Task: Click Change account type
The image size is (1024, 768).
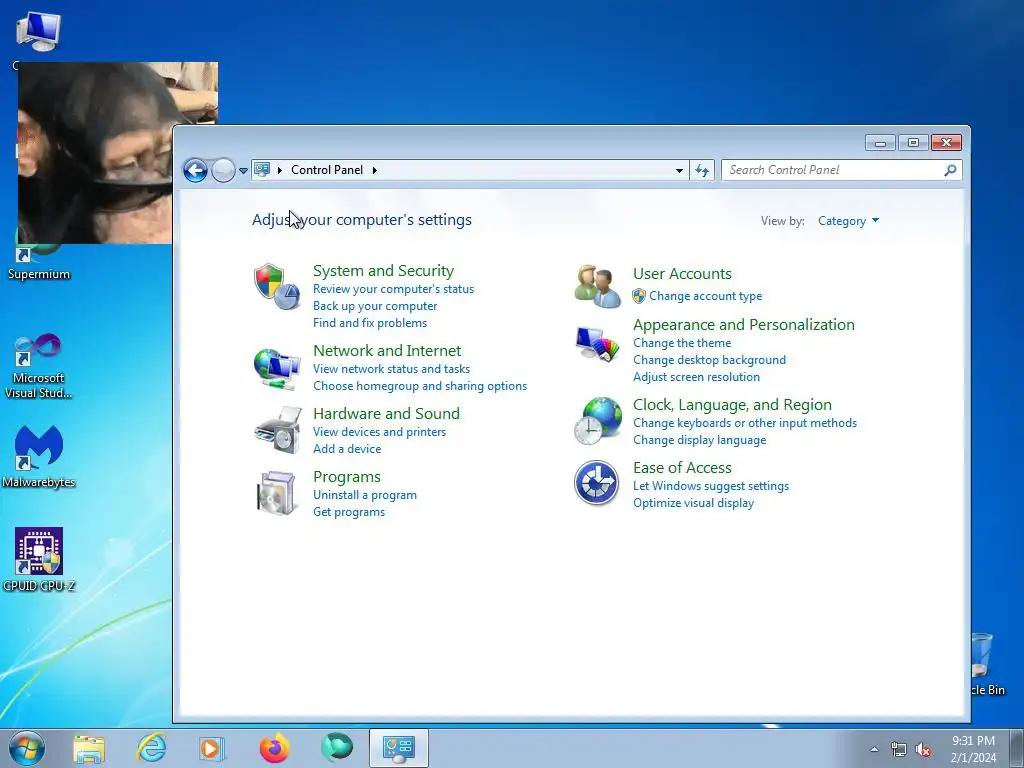Action: click(705, 296)
